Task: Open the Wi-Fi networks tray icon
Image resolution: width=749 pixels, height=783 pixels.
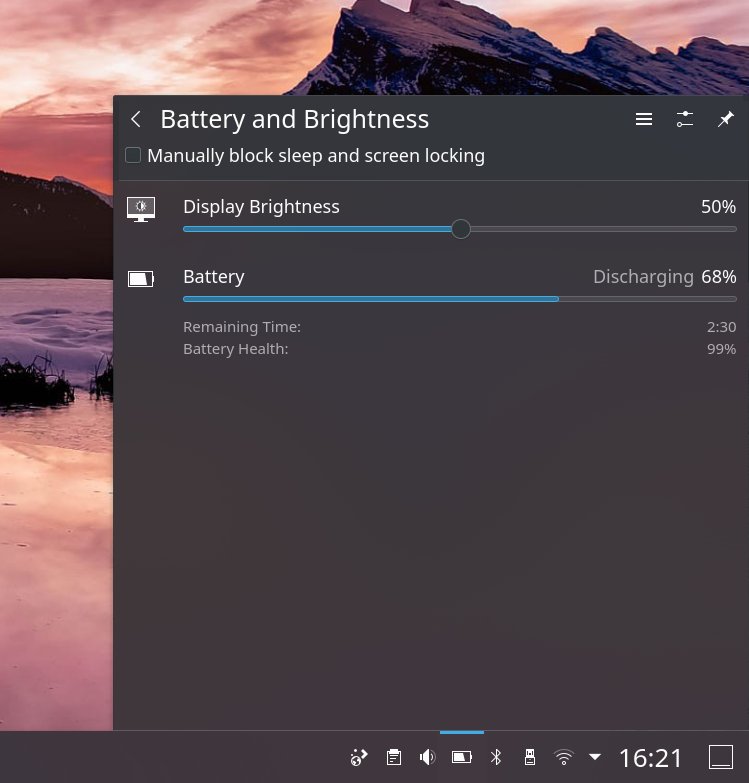Action: pos(564,757)
